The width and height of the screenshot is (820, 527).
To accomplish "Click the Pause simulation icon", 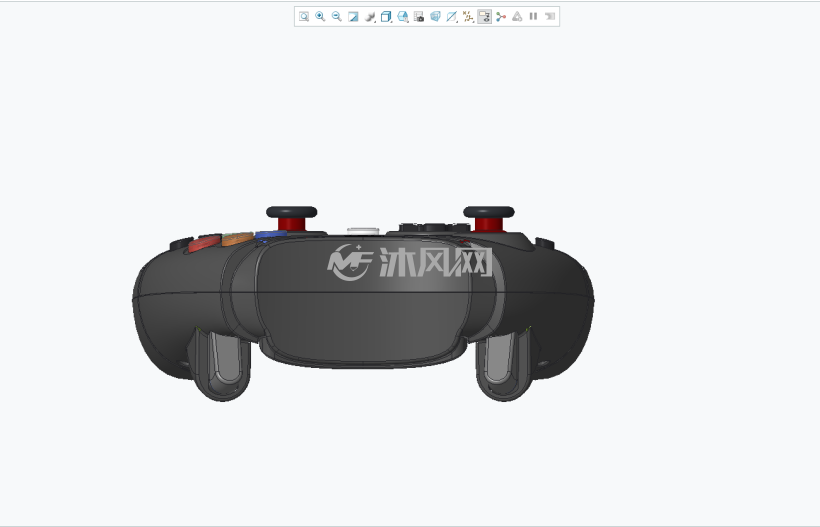I will point(533,16).
